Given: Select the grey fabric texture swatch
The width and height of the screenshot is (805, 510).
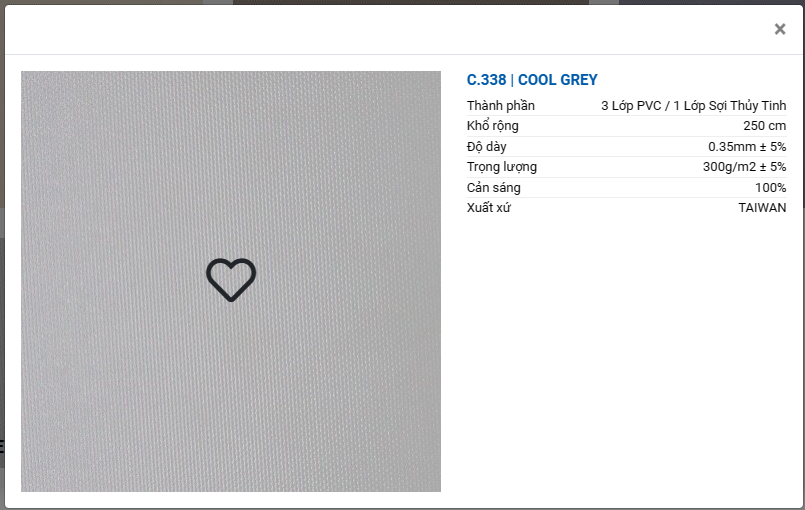Looking at the screenshot, I should [x=231, y=281].
